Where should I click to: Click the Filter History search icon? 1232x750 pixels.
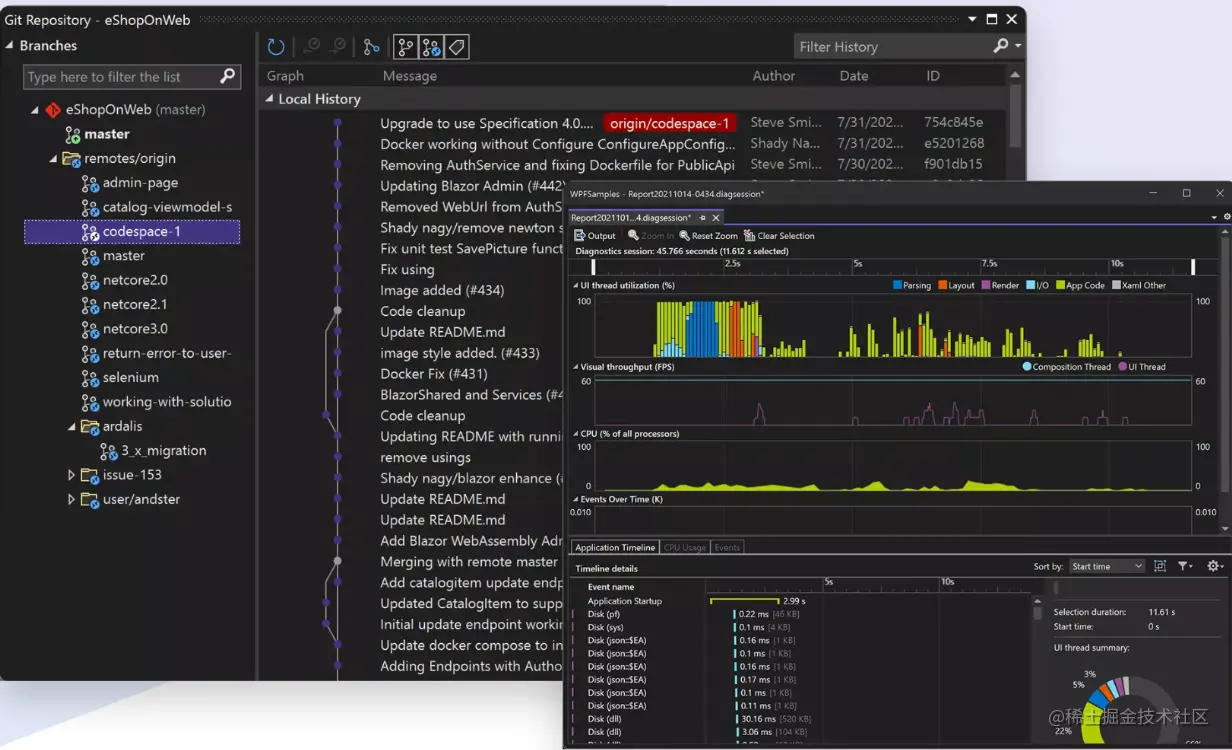[x=1001, y=46]
